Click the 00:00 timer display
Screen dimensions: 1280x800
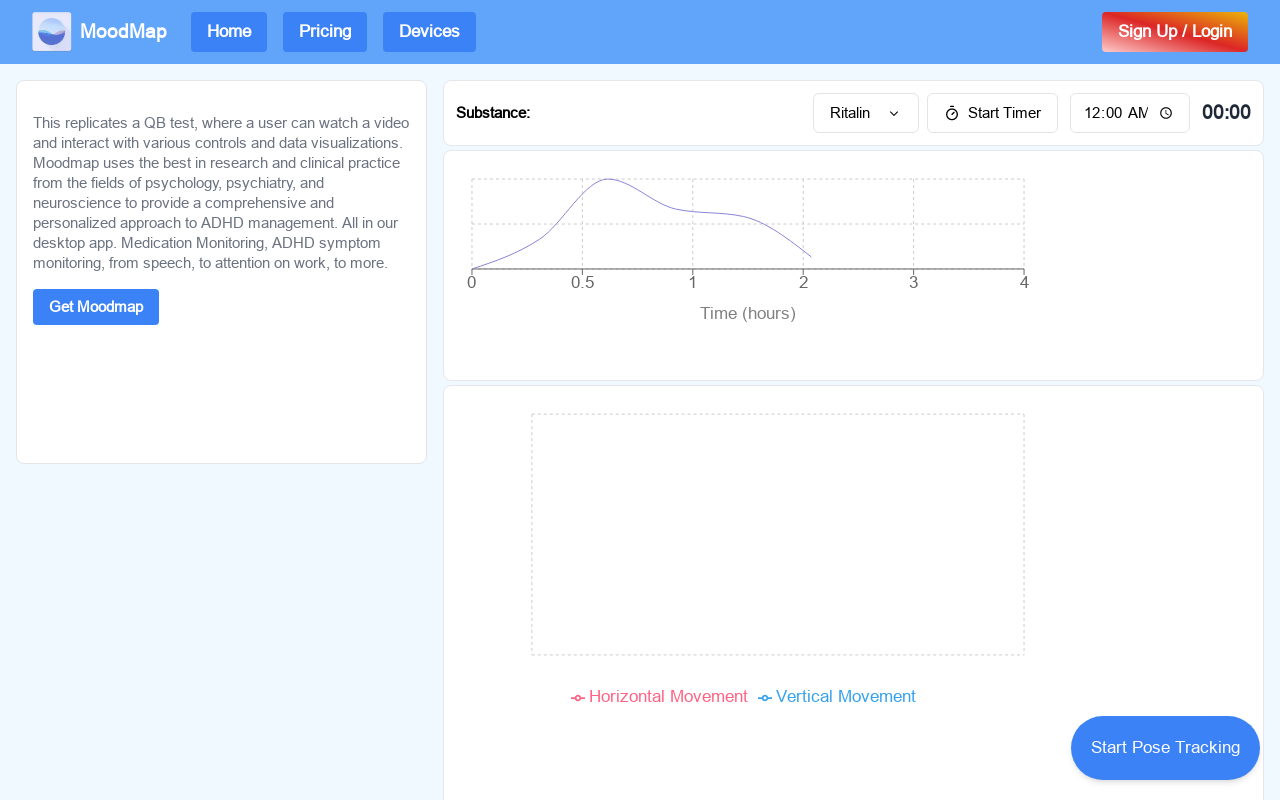[1226, 113]
